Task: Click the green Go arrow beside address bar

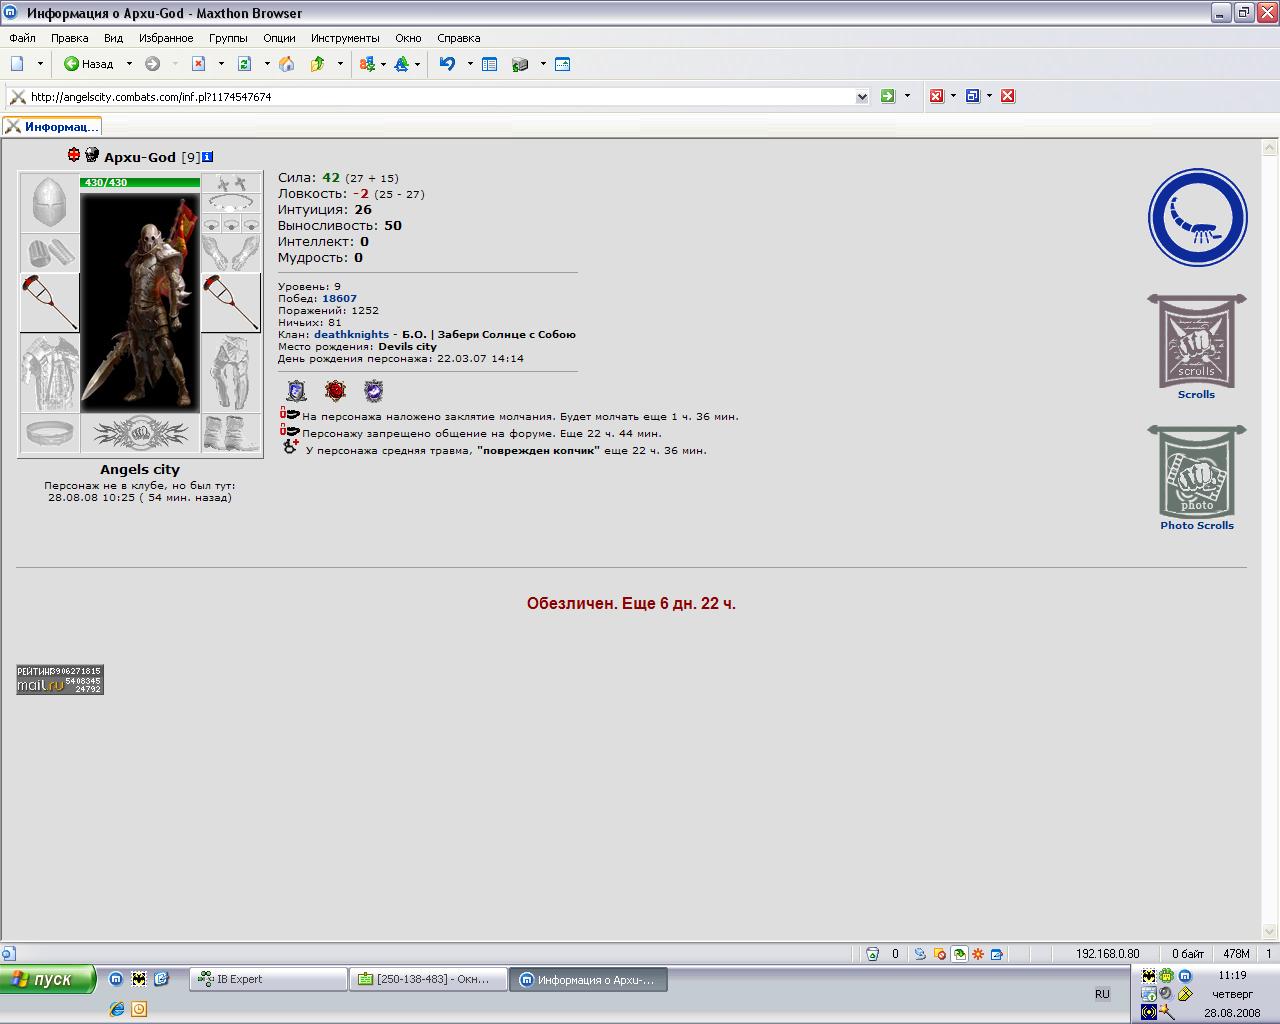Action: [887, 96]
